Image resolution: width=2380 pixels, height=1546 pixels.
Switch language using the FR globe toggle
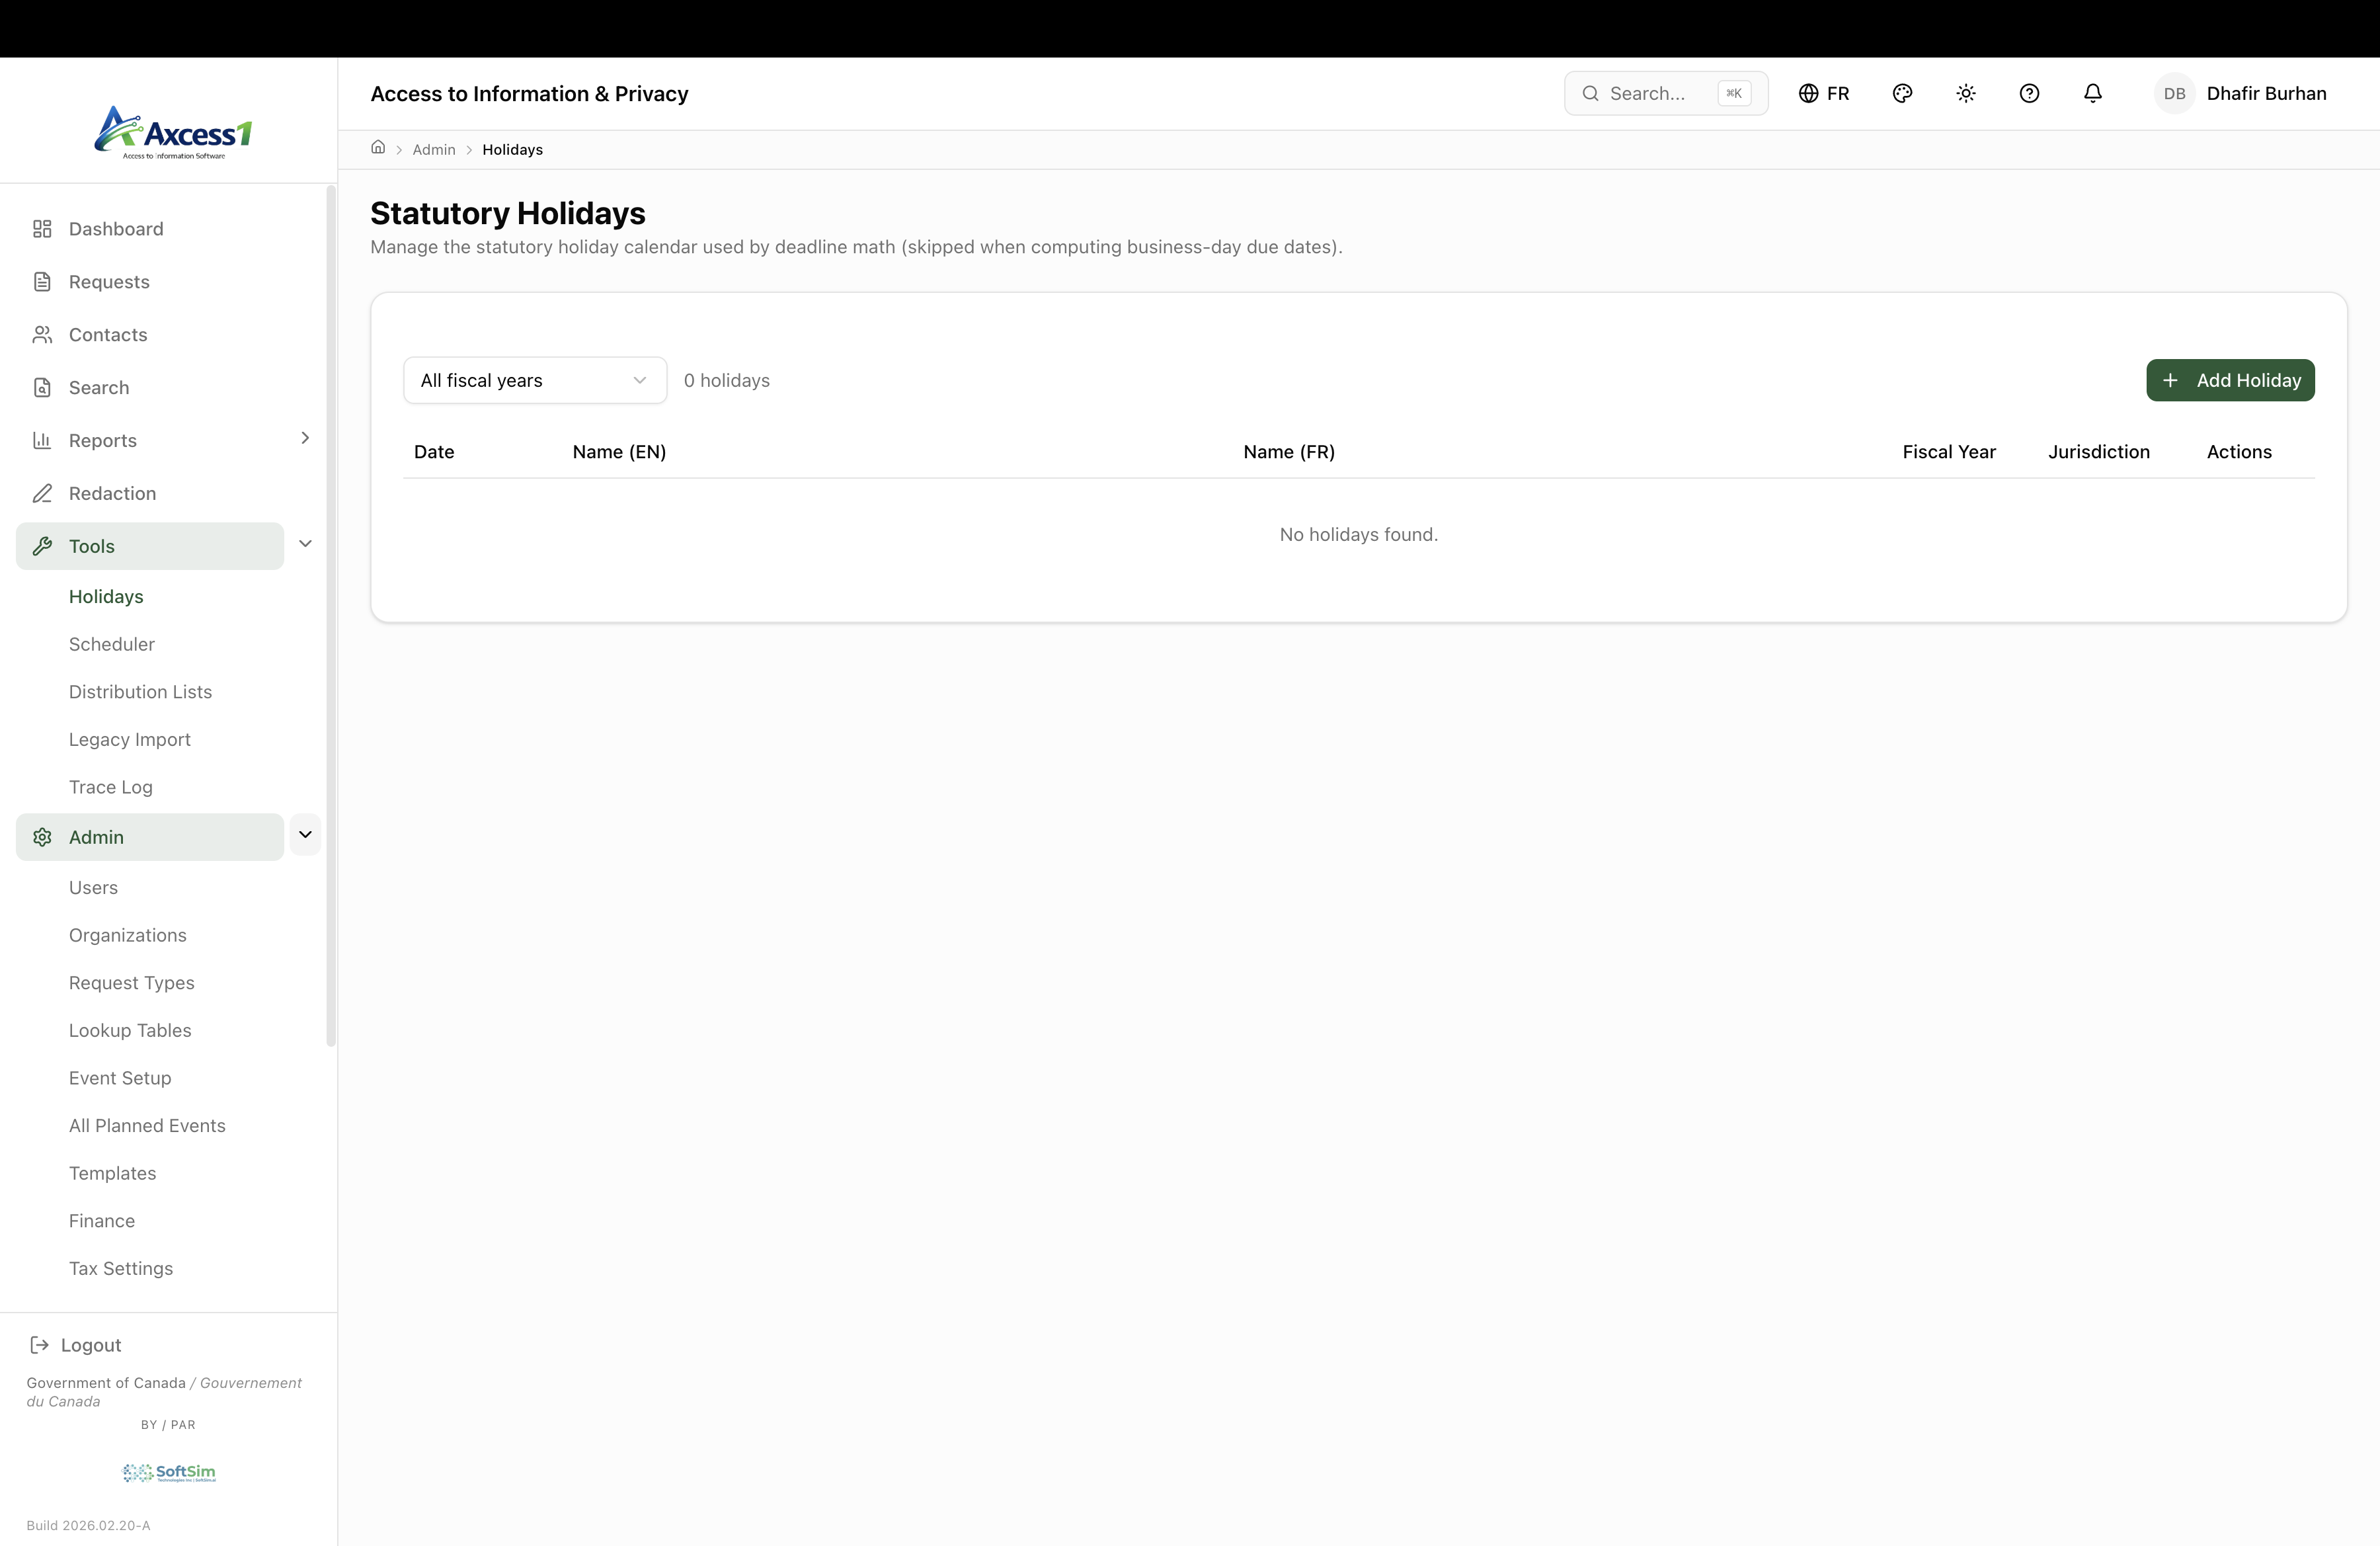tap(1824, 93)
